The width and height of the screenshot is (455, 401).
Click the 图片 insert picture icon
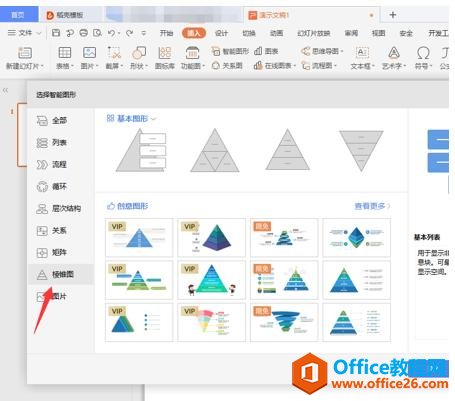pyautogui.click(x=89, y=52)
